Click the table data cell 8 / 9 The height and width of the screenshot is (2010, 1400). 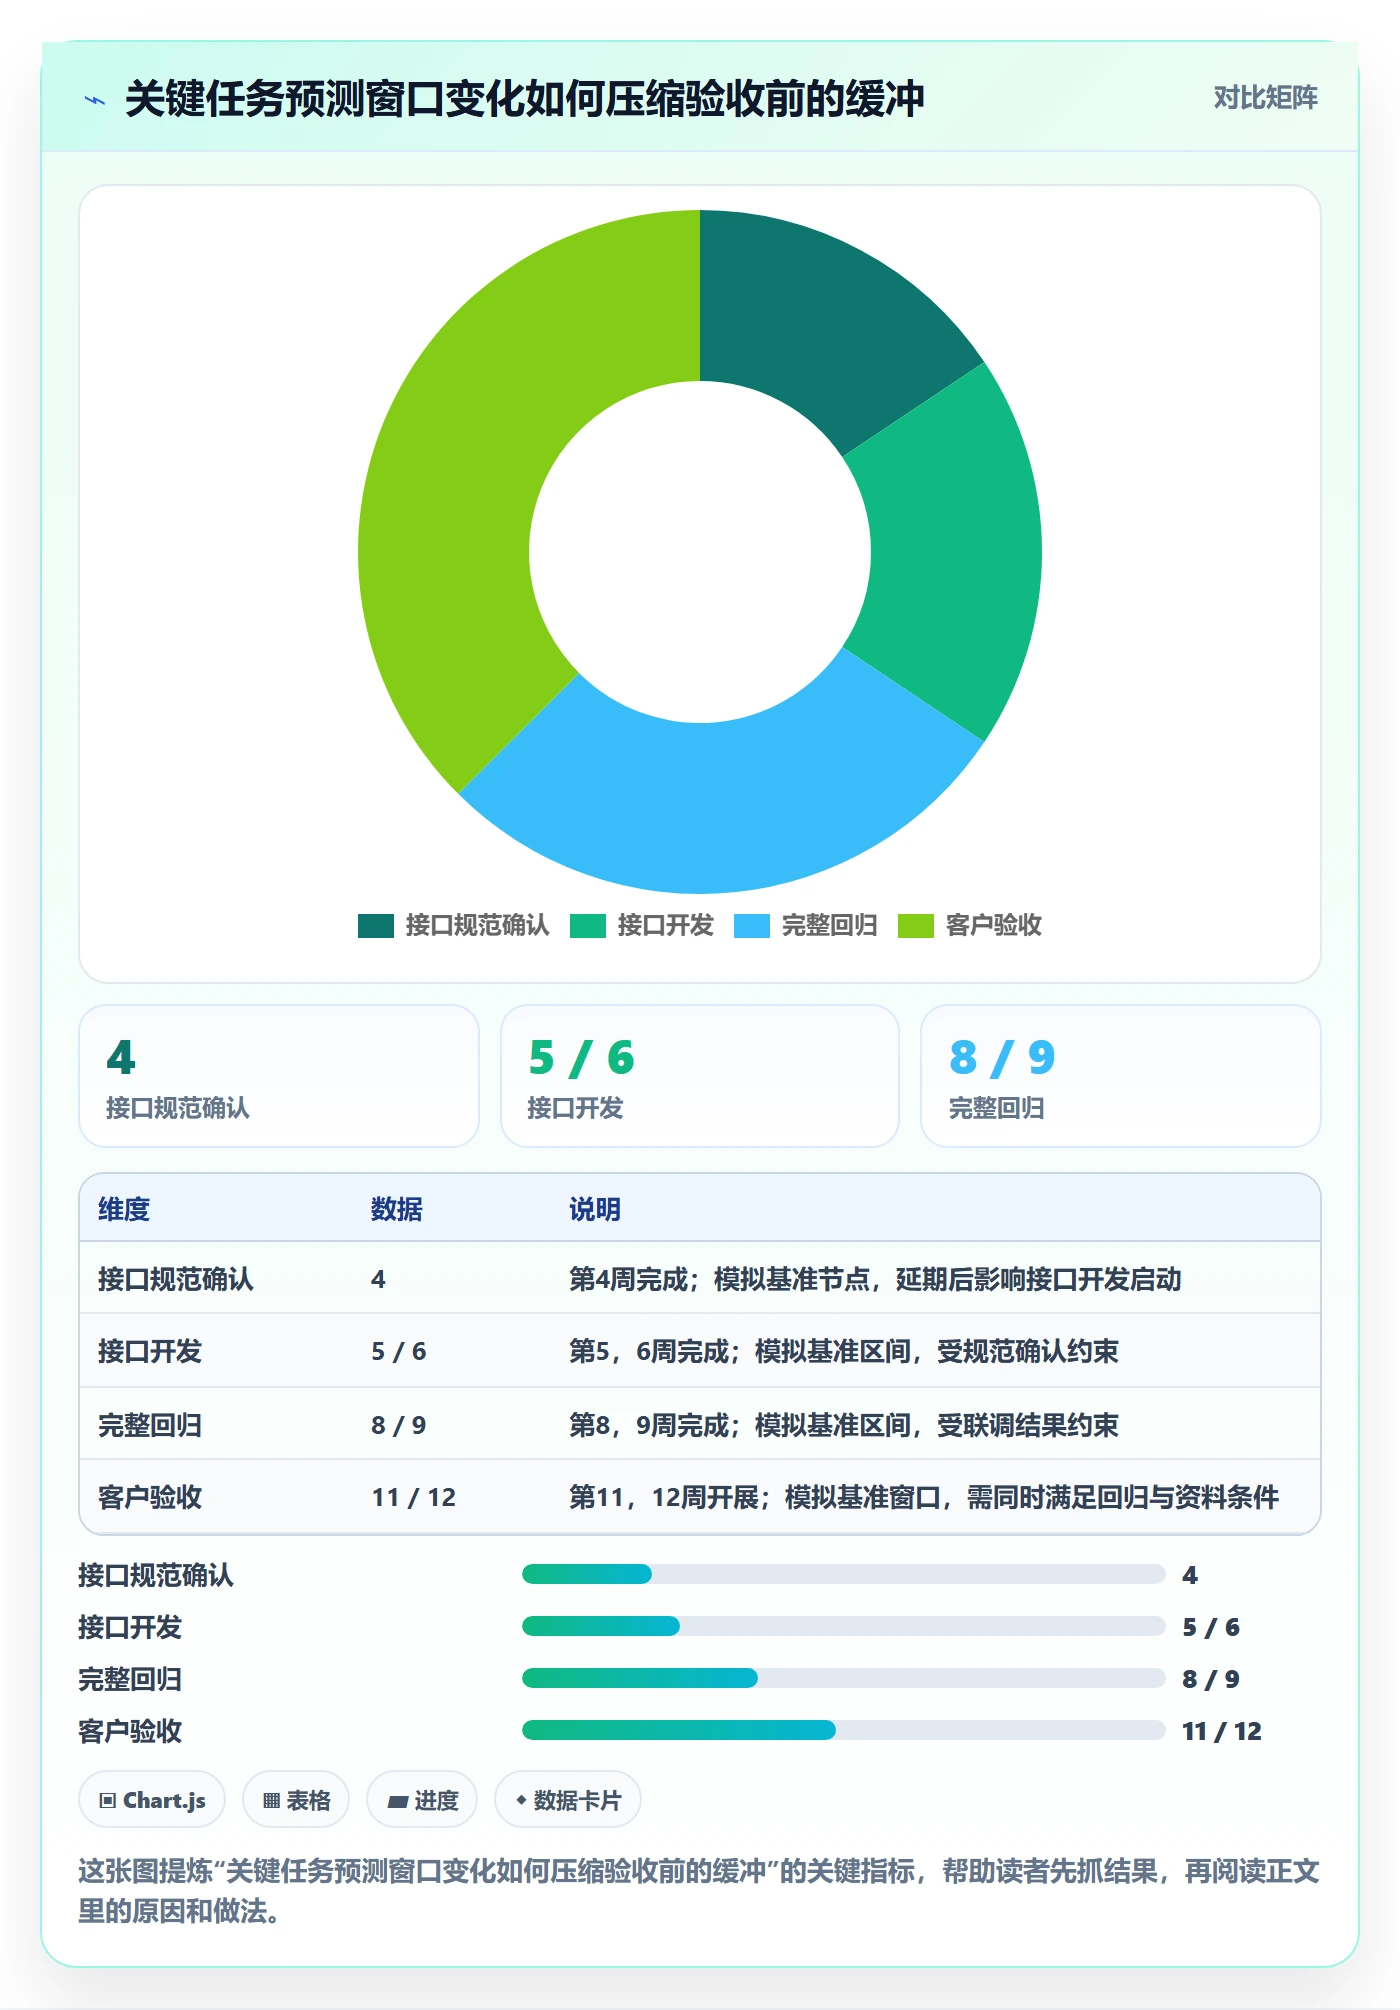coord(399,1424)
